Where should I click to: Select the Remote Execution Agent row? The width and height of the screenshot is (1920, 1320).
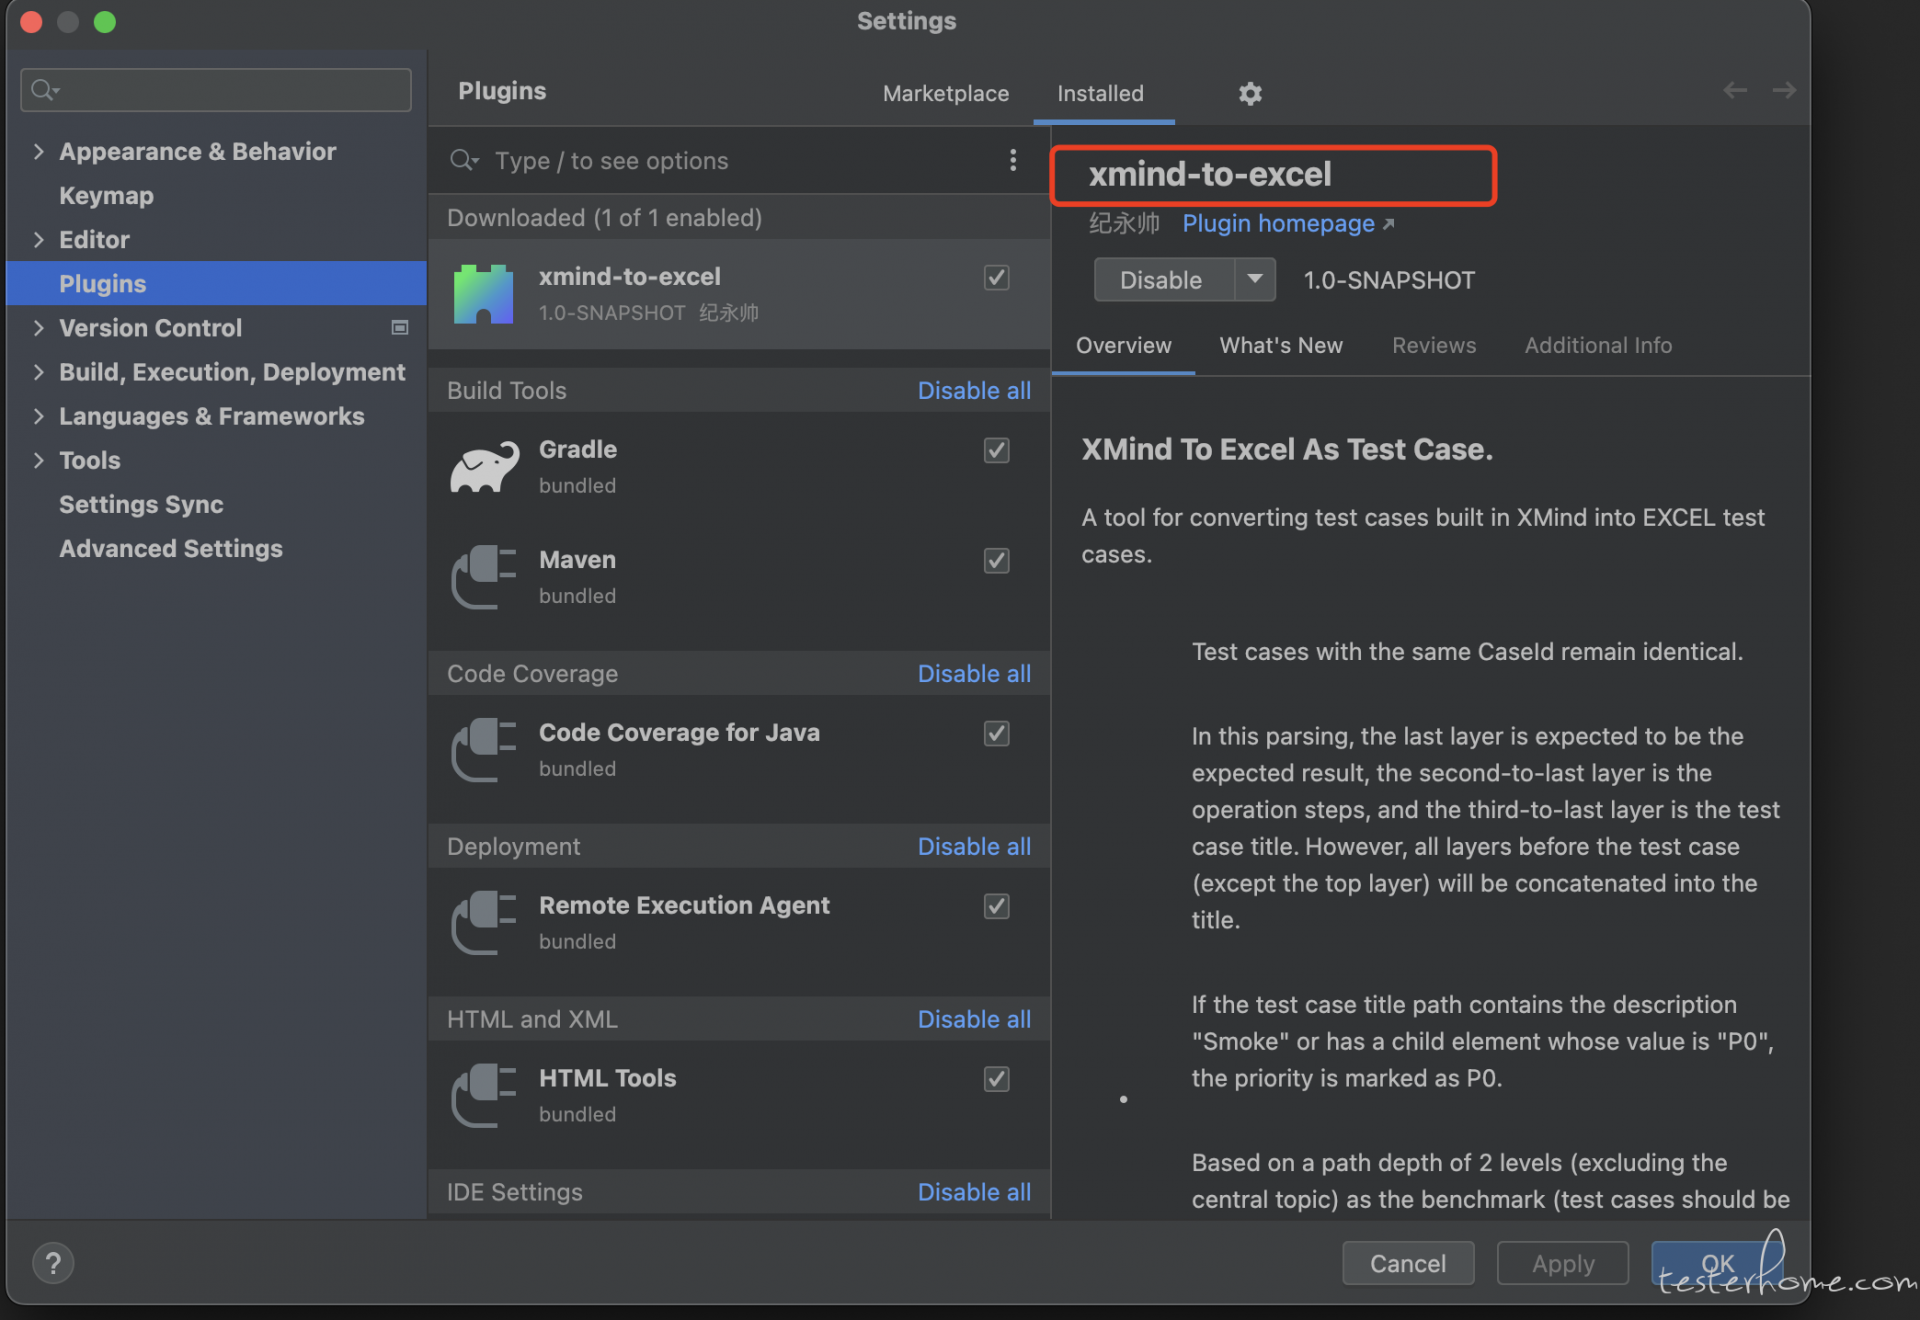tap(739, 923)
